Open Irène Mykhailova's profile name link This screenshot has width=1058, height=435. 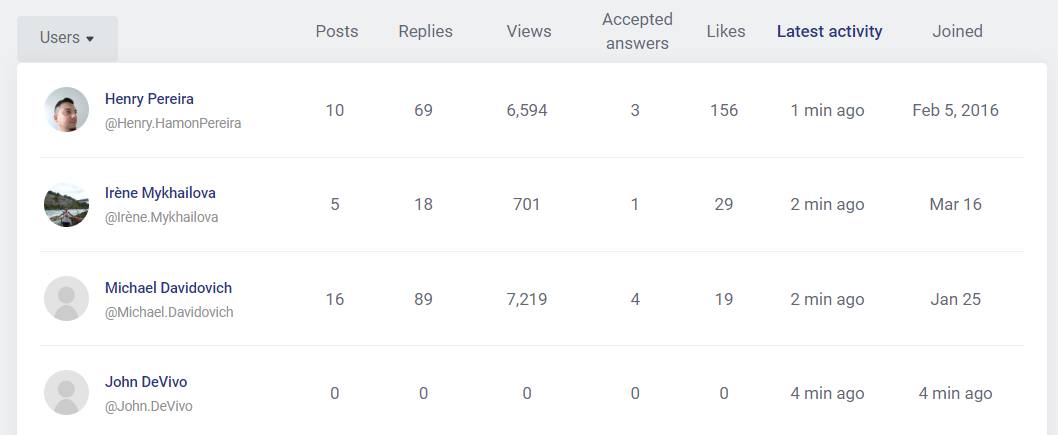tap(161, 193)
